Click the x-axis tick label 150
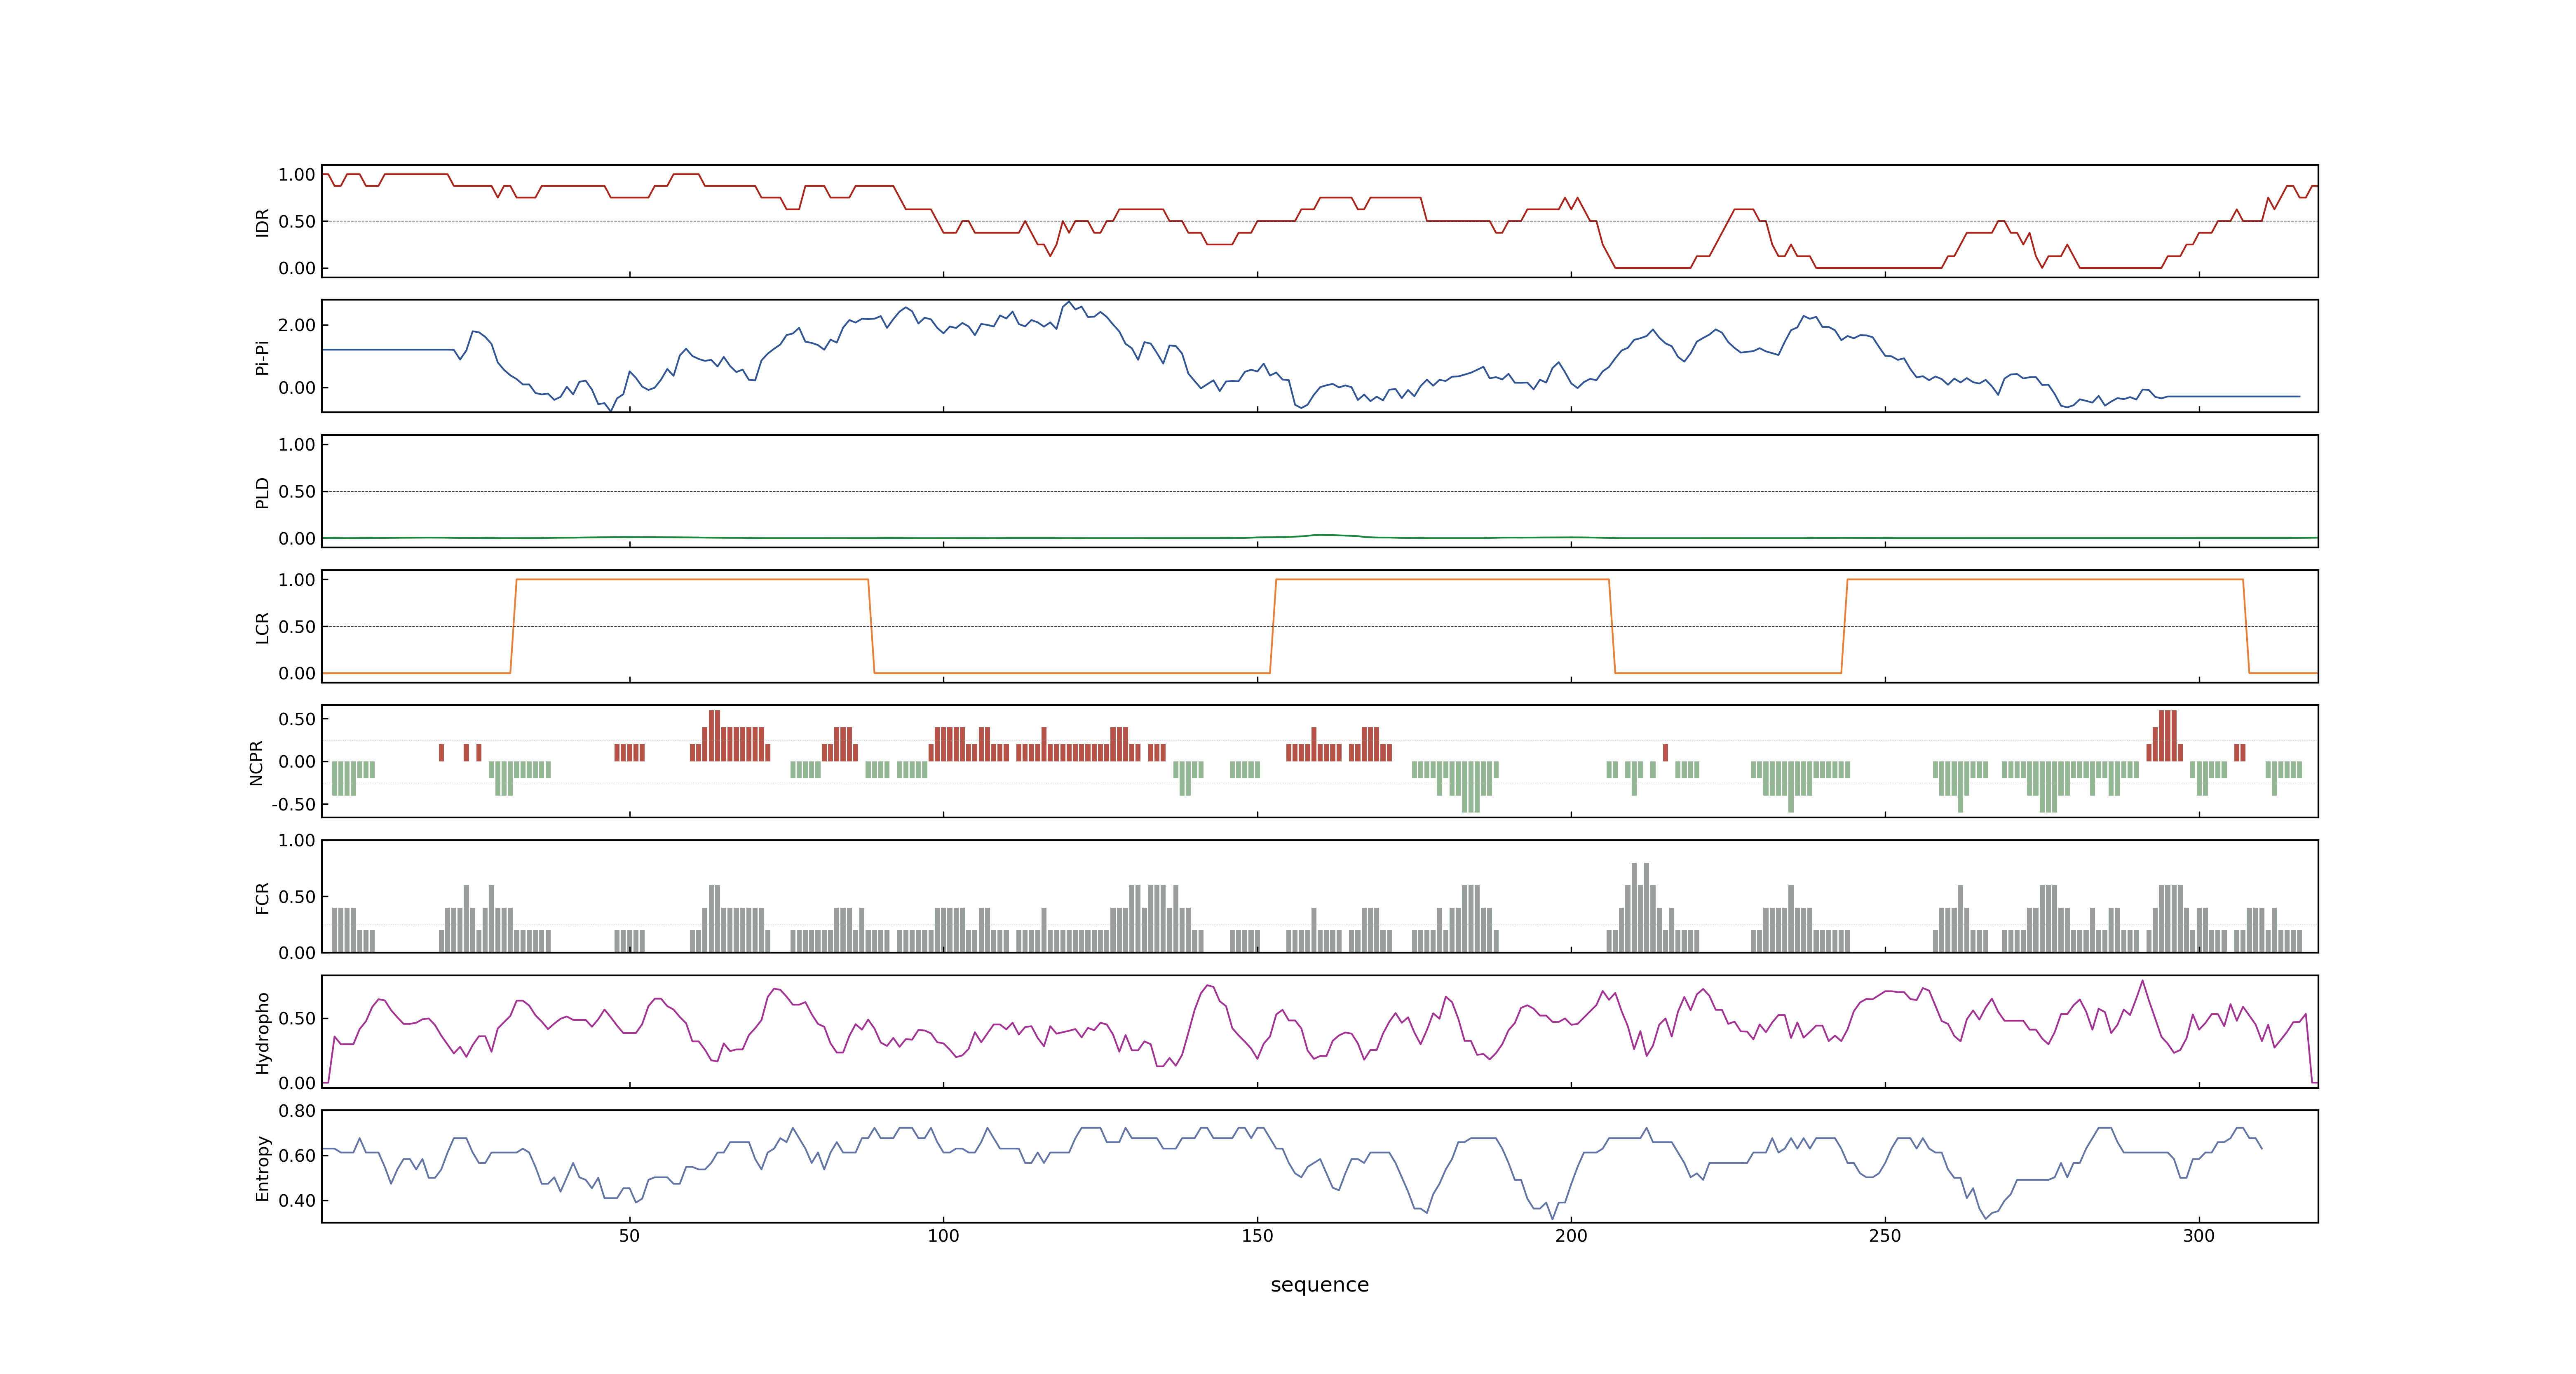 pos(1257,1235)
